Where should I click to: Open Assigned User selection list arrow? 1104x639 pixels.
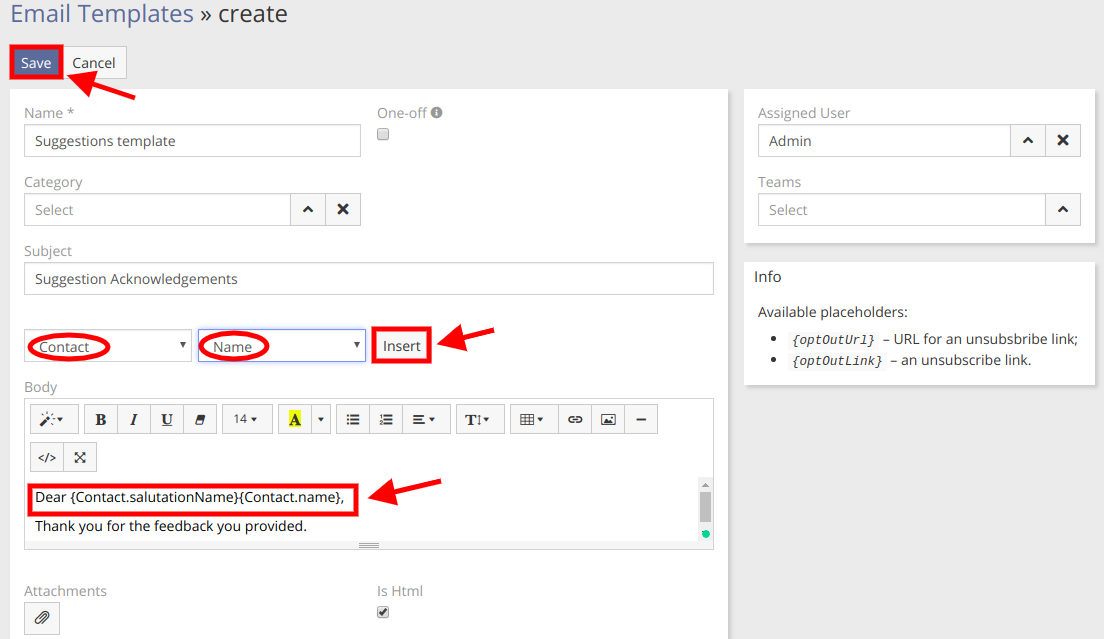tap(1028, 141)
